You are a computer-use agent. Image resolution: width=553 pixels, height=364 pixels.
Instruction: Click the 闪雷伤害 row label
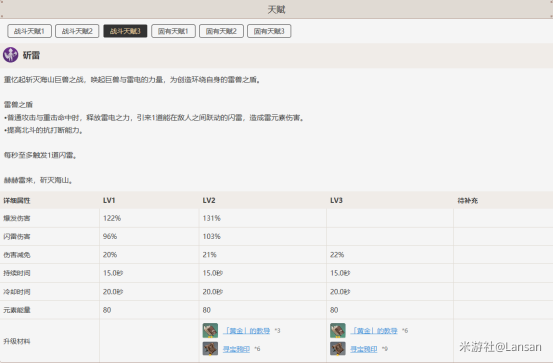coord(17,236)
